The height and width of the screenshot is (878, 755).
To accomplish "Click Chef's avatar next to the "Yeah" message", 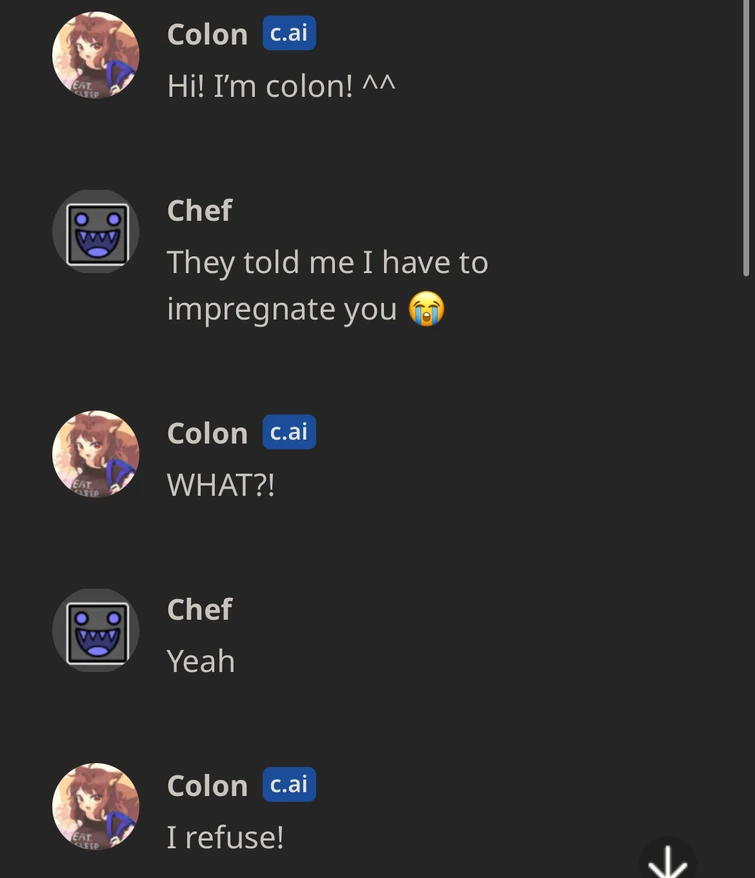I will 96,631.
